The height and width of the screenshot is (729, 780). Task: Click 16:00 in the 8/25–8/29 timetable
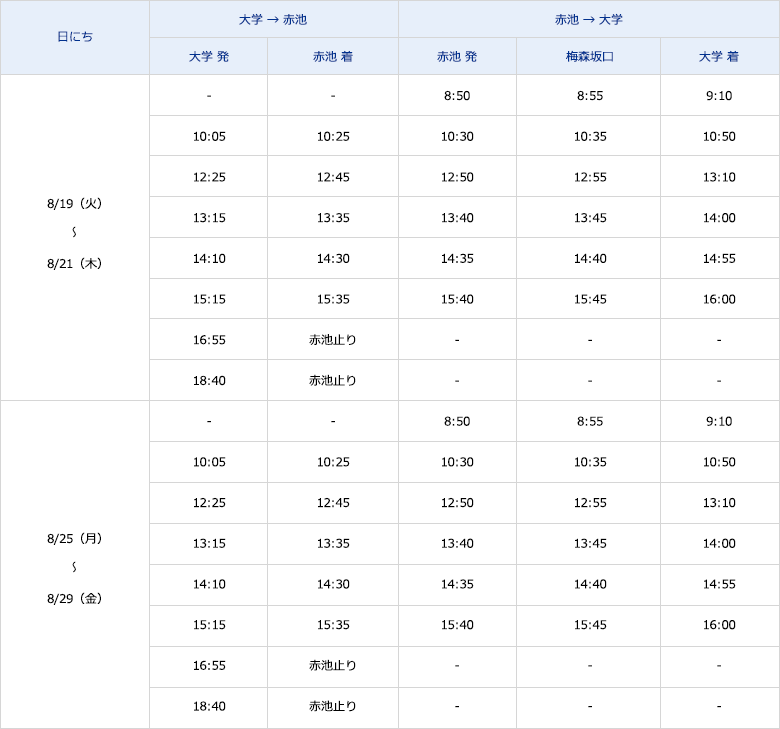tap(719, 625)
